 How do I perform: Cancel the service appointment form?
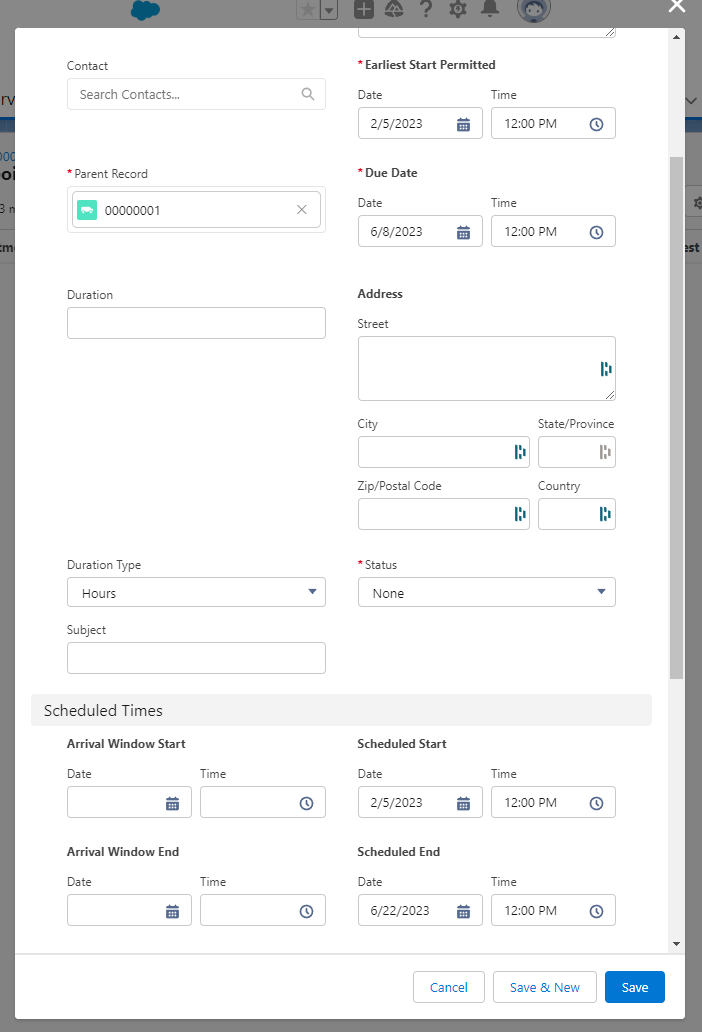coord(448,987)
